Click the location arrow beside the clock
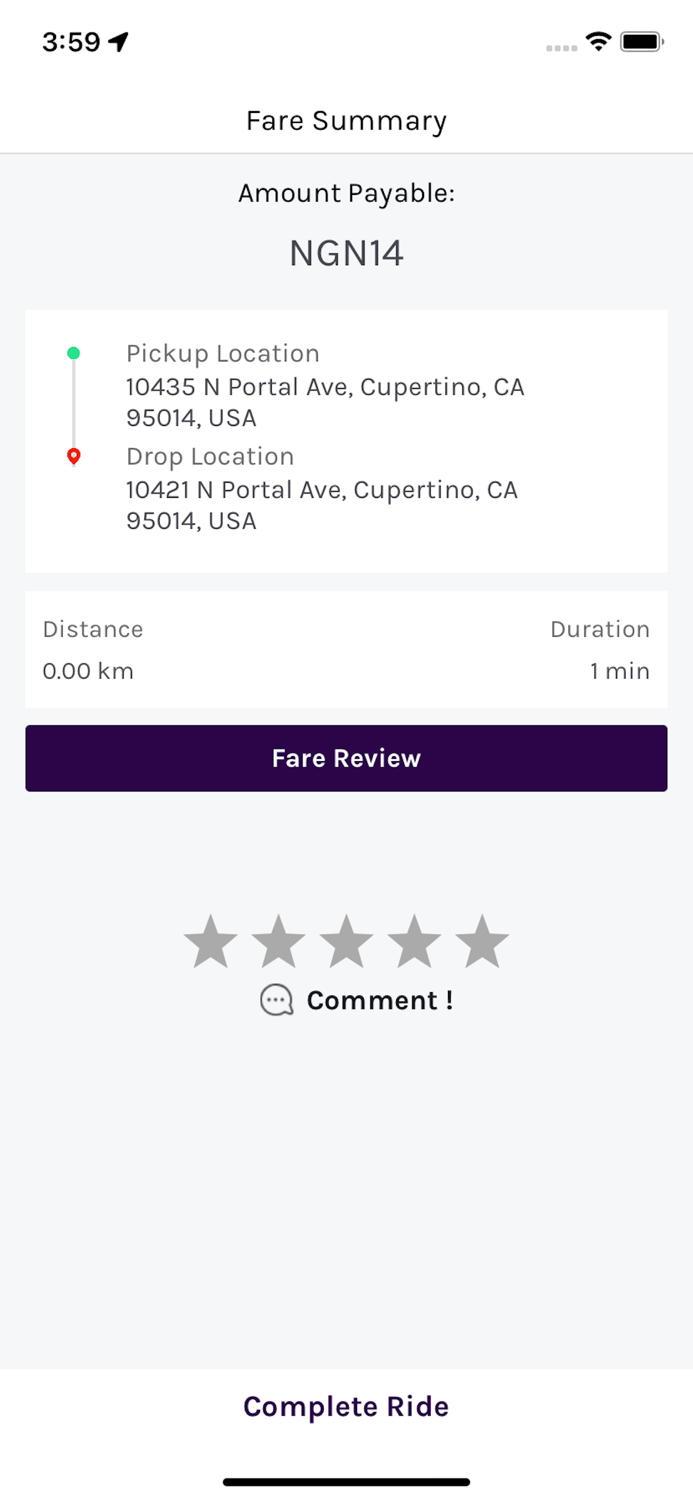The image size is (693, 1500). (x=117, y=42)
